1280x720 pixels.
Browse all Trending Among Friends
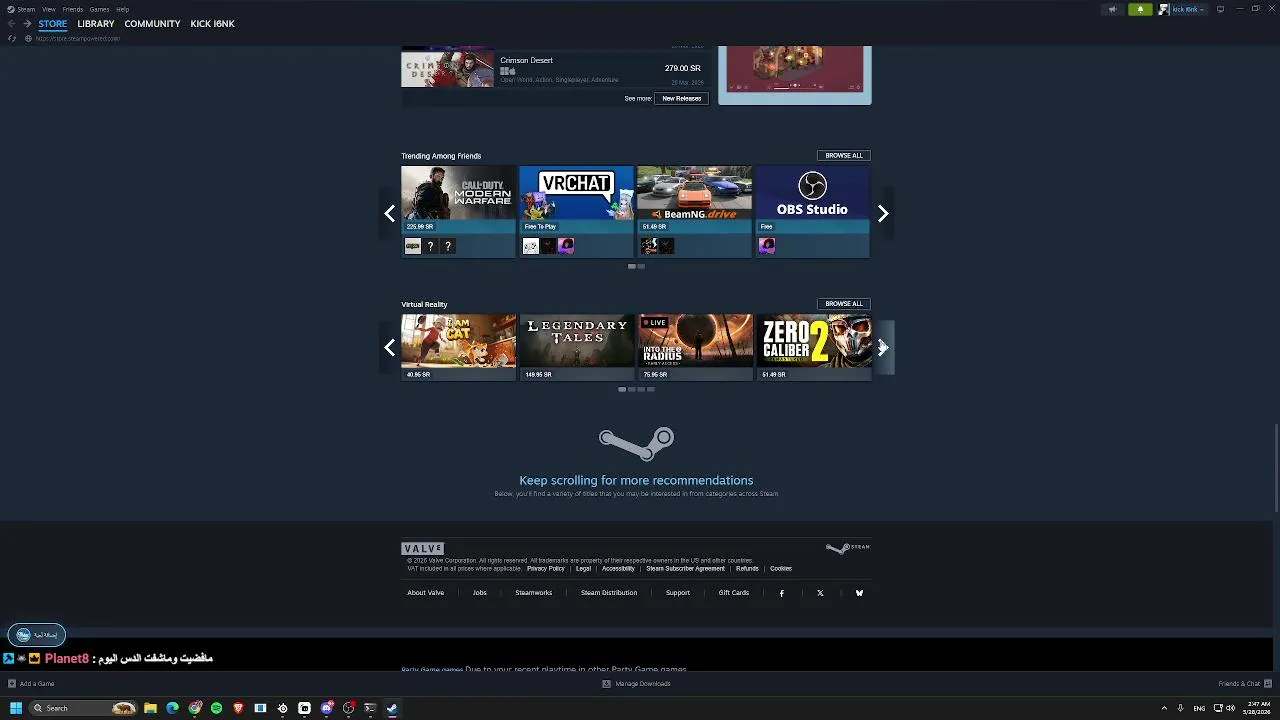844,155
